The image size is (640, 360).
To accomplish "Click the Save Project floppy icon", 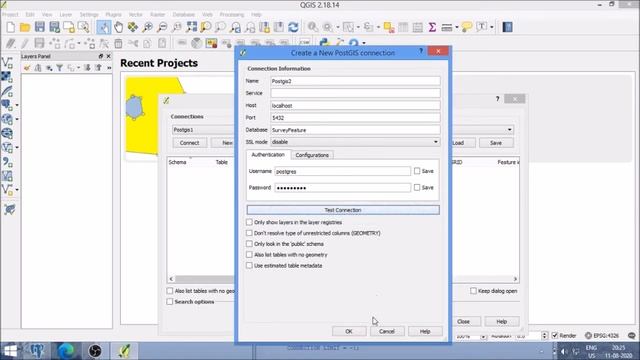I will point(40,27).
